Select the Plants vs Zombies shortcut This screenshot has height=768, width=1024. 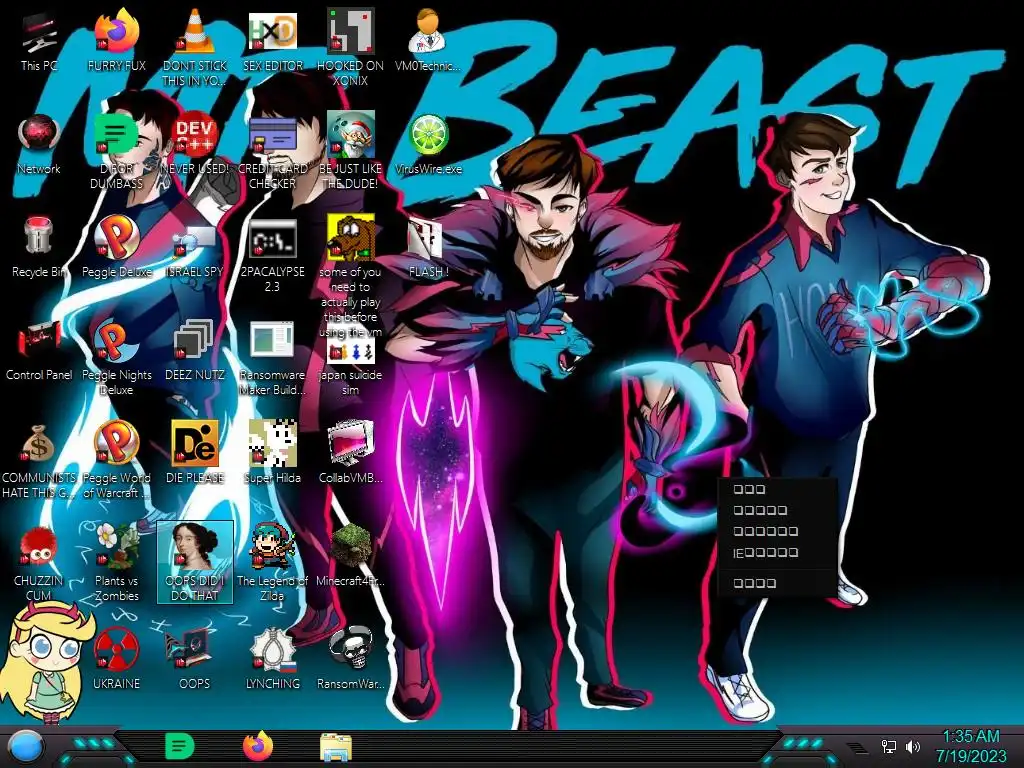coord(116,563)
